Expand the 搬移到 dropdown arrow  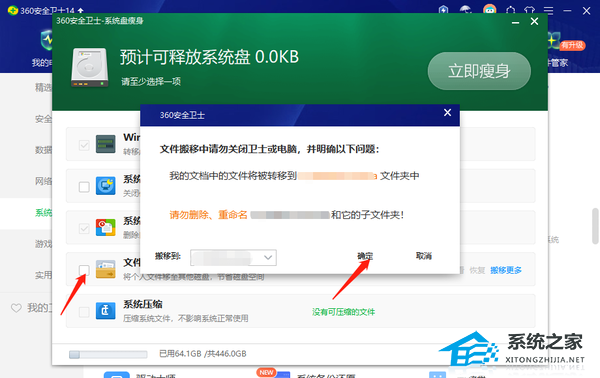(268, 257)
